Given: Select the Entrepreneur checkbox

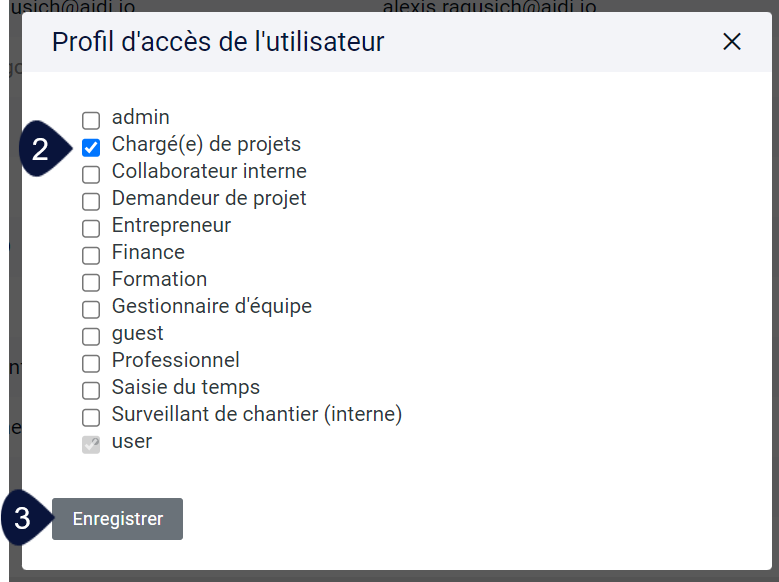Looking at the screenshot, I should 91,228.
